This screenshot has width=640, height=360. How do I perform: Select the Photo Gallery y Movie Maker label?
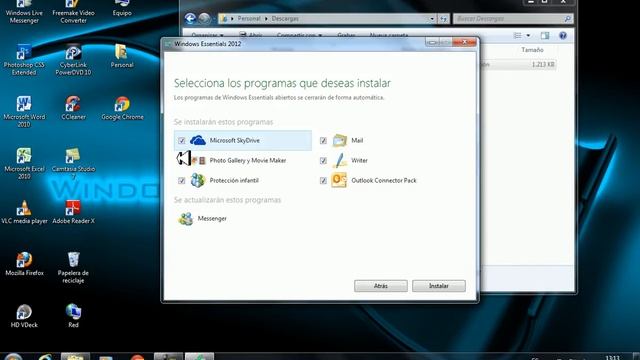[248, 160]
